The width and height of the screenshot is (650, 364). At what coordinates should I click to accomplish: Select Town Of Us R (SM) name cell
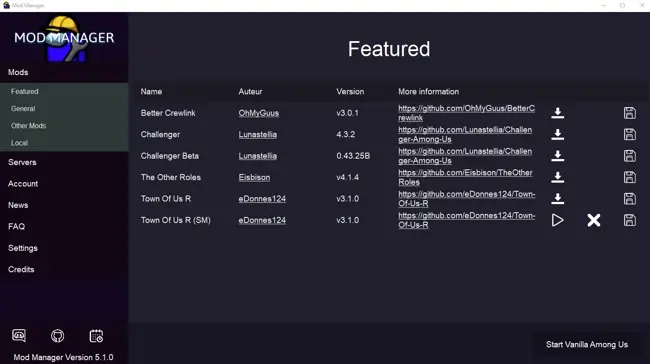(x=175, y=220)
